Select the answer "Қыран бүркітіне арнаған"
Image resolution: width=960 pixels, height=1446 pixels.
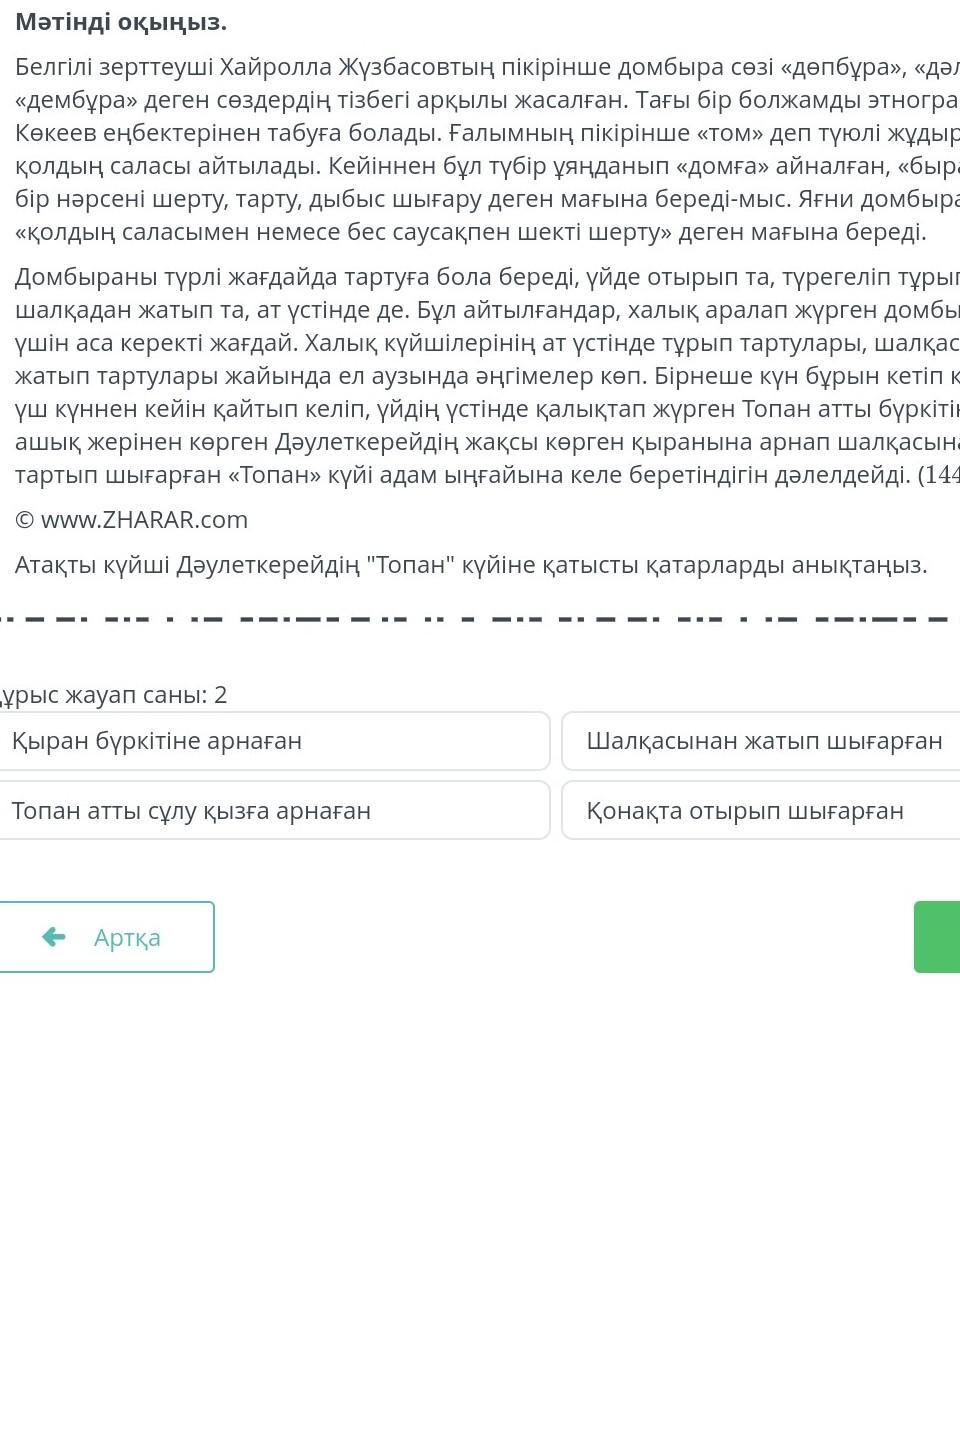click(x=270, y=741)
